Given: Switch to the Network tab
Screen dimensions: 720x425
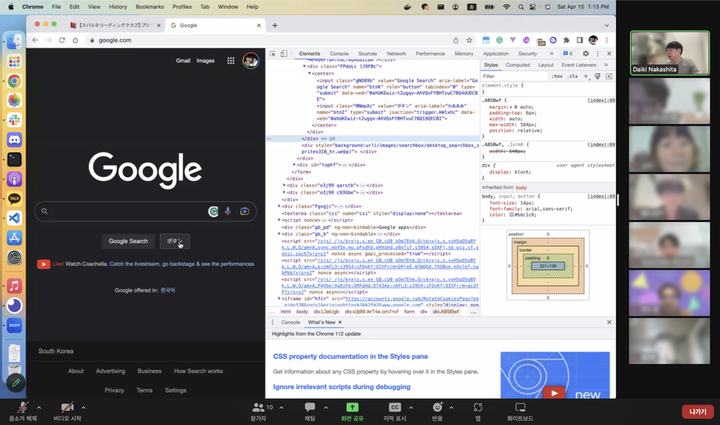Looking at the screenshot, I should pos(396,54).
